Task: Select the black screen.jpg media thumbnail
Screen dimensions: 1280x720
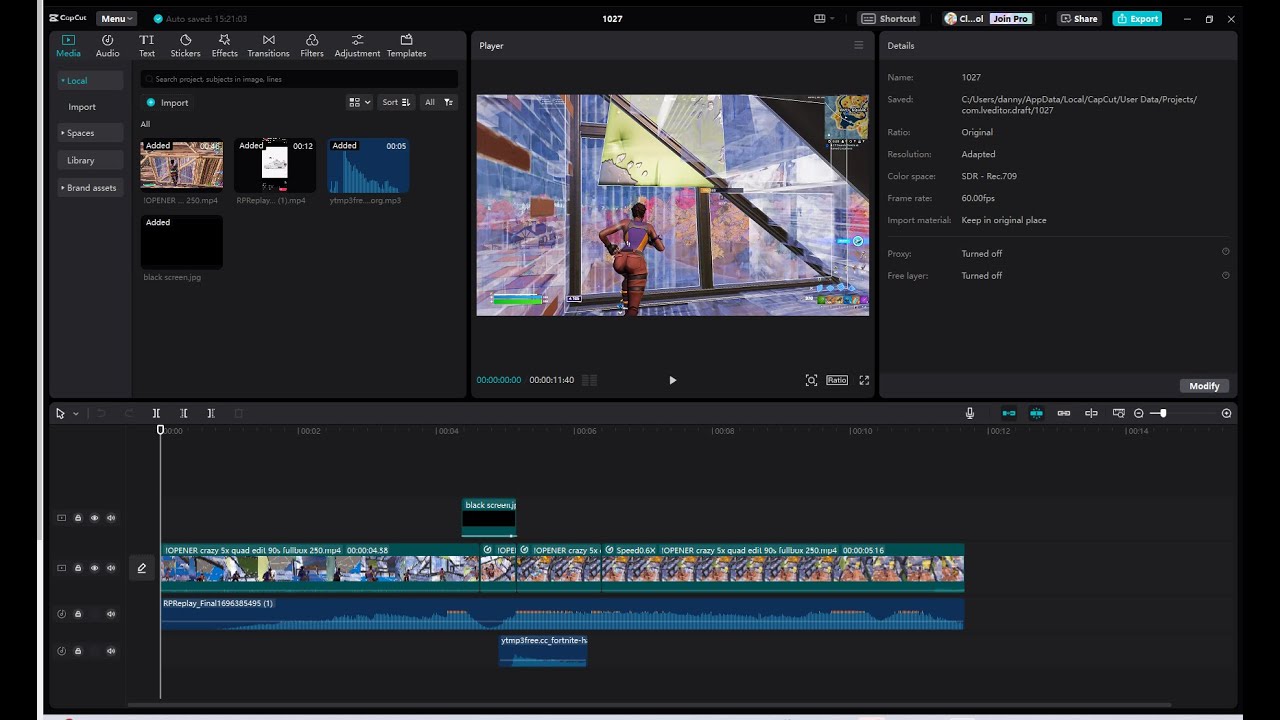Action: (x=181, y=242)
